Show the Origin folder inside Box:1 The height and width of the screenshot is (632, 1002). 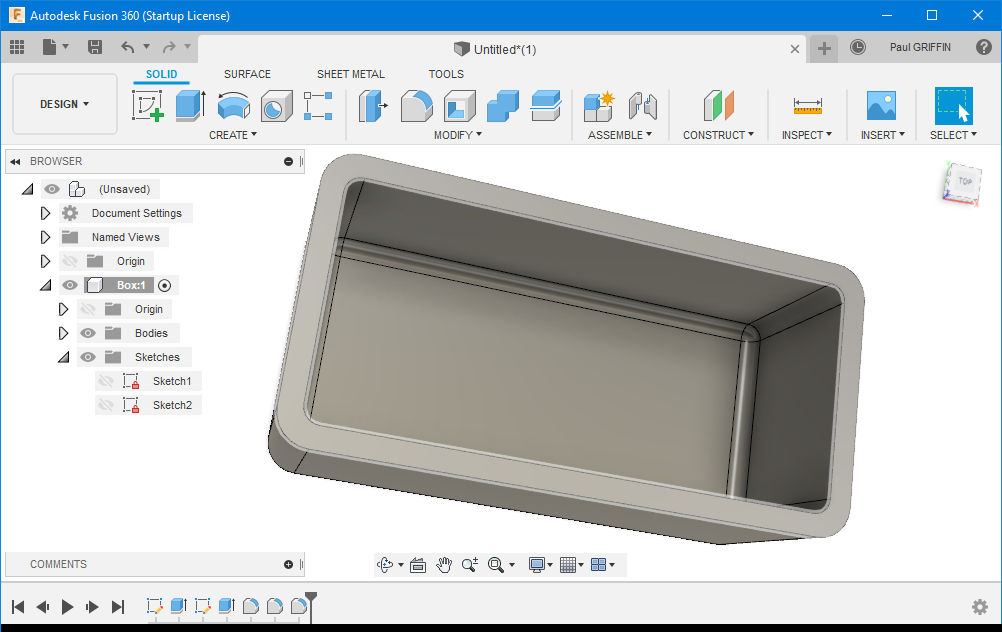point(88,309)
